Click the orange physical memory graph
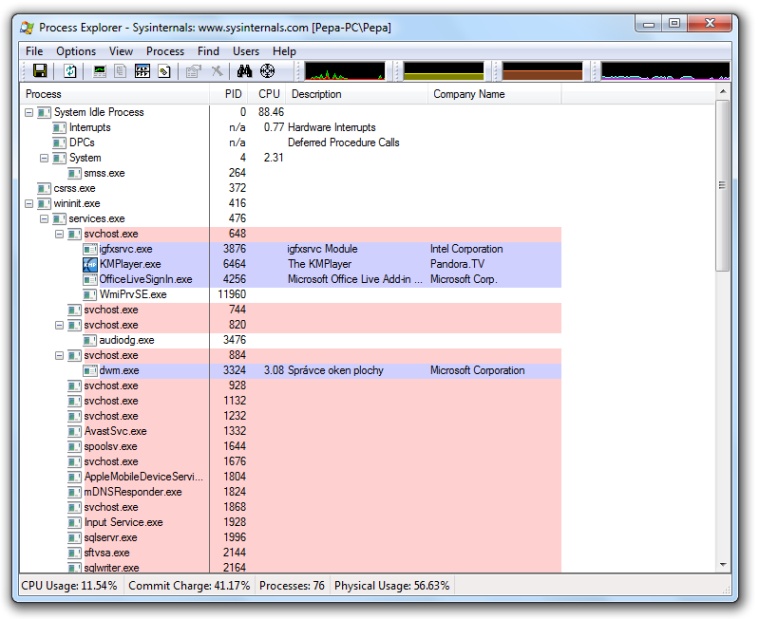The image size is (760, 619). (x=542, y=71)
